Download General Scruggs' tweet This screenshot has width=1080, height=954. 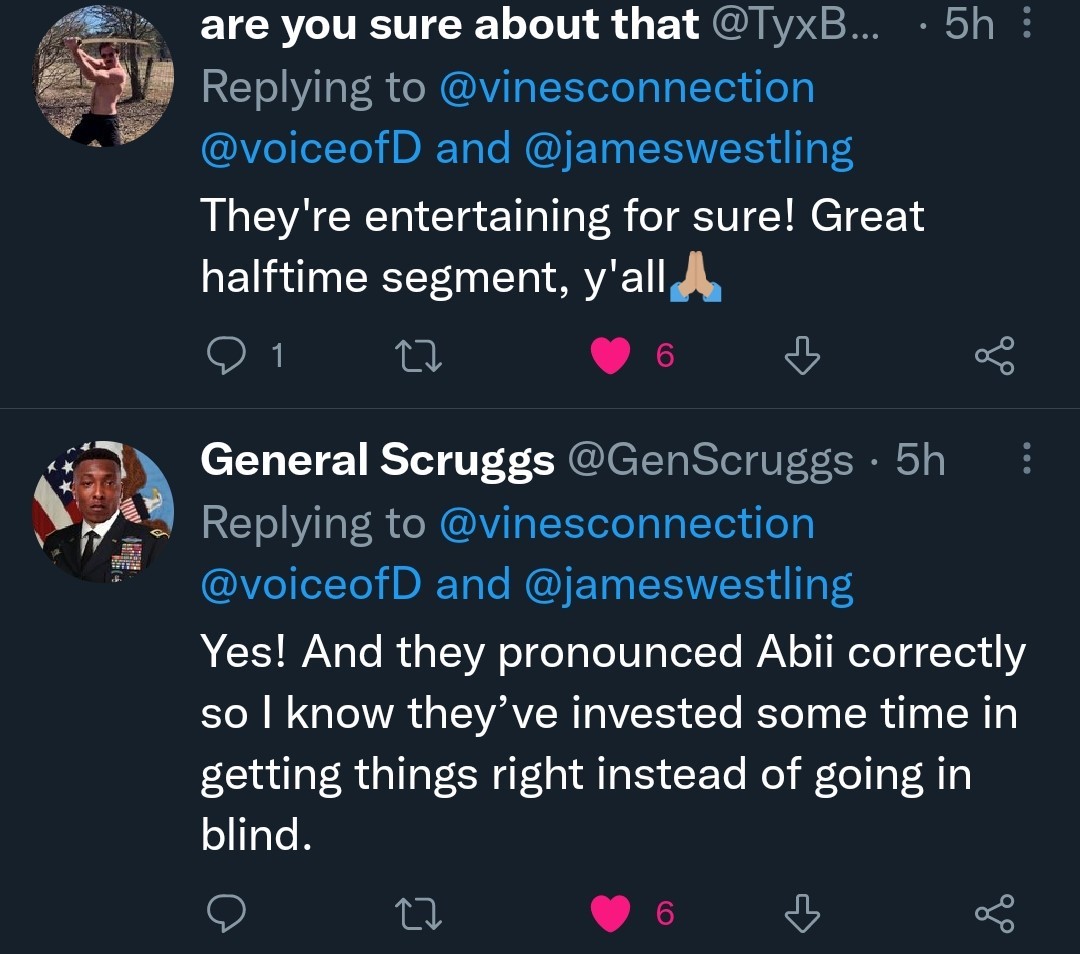pyautogui.click(x=802, y=912)
